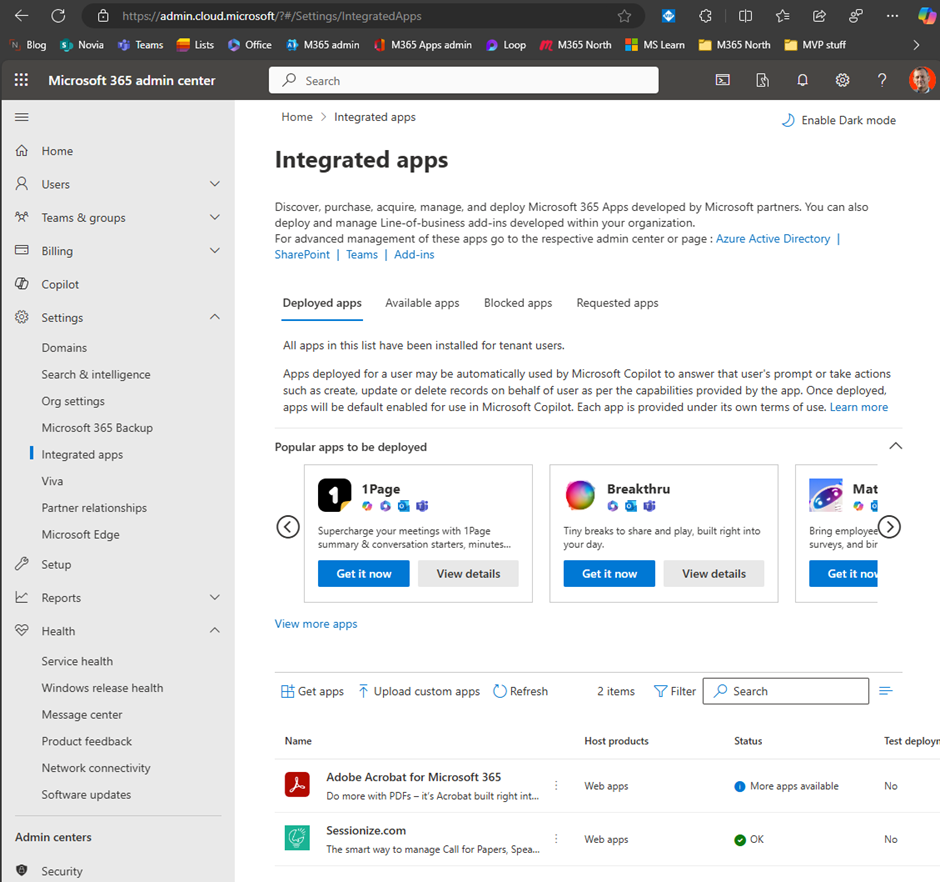Open the Filter options for apps

tap(674, 691)
